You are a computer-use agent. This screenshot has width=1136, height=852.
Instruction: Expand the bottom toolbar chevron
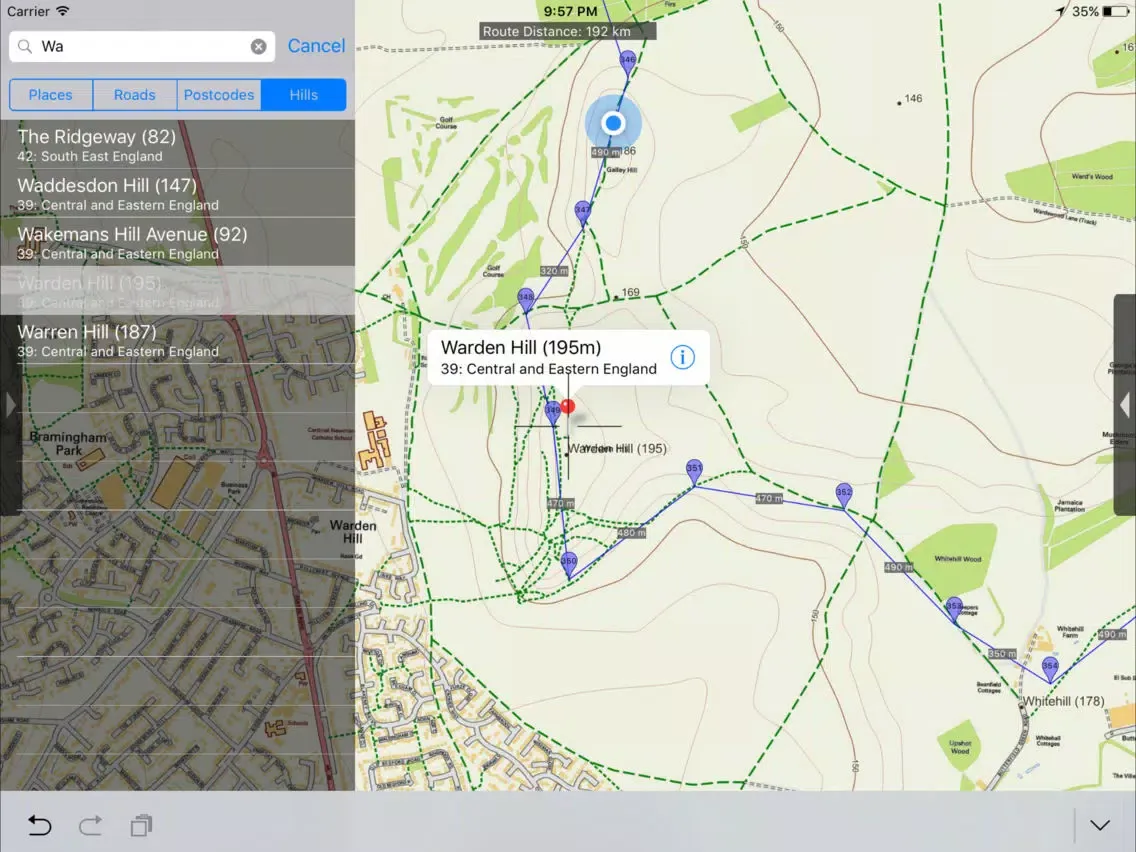point(1100,825)
